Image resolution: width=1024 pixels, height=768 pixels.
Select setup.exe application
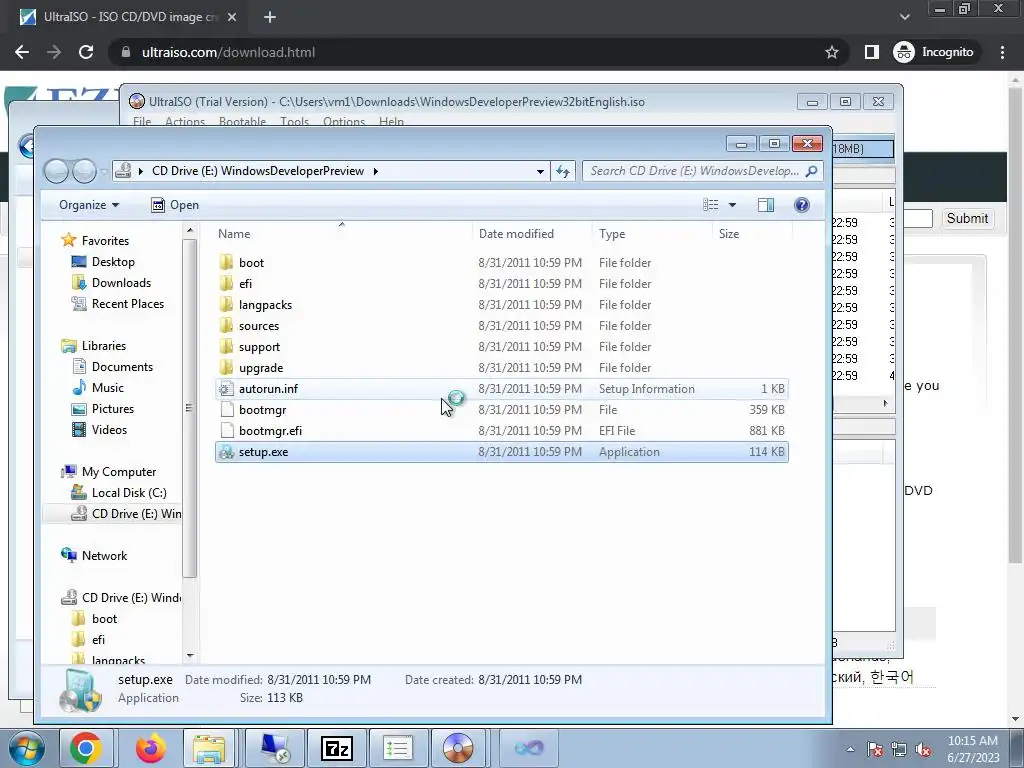click(x=502, y=452)
